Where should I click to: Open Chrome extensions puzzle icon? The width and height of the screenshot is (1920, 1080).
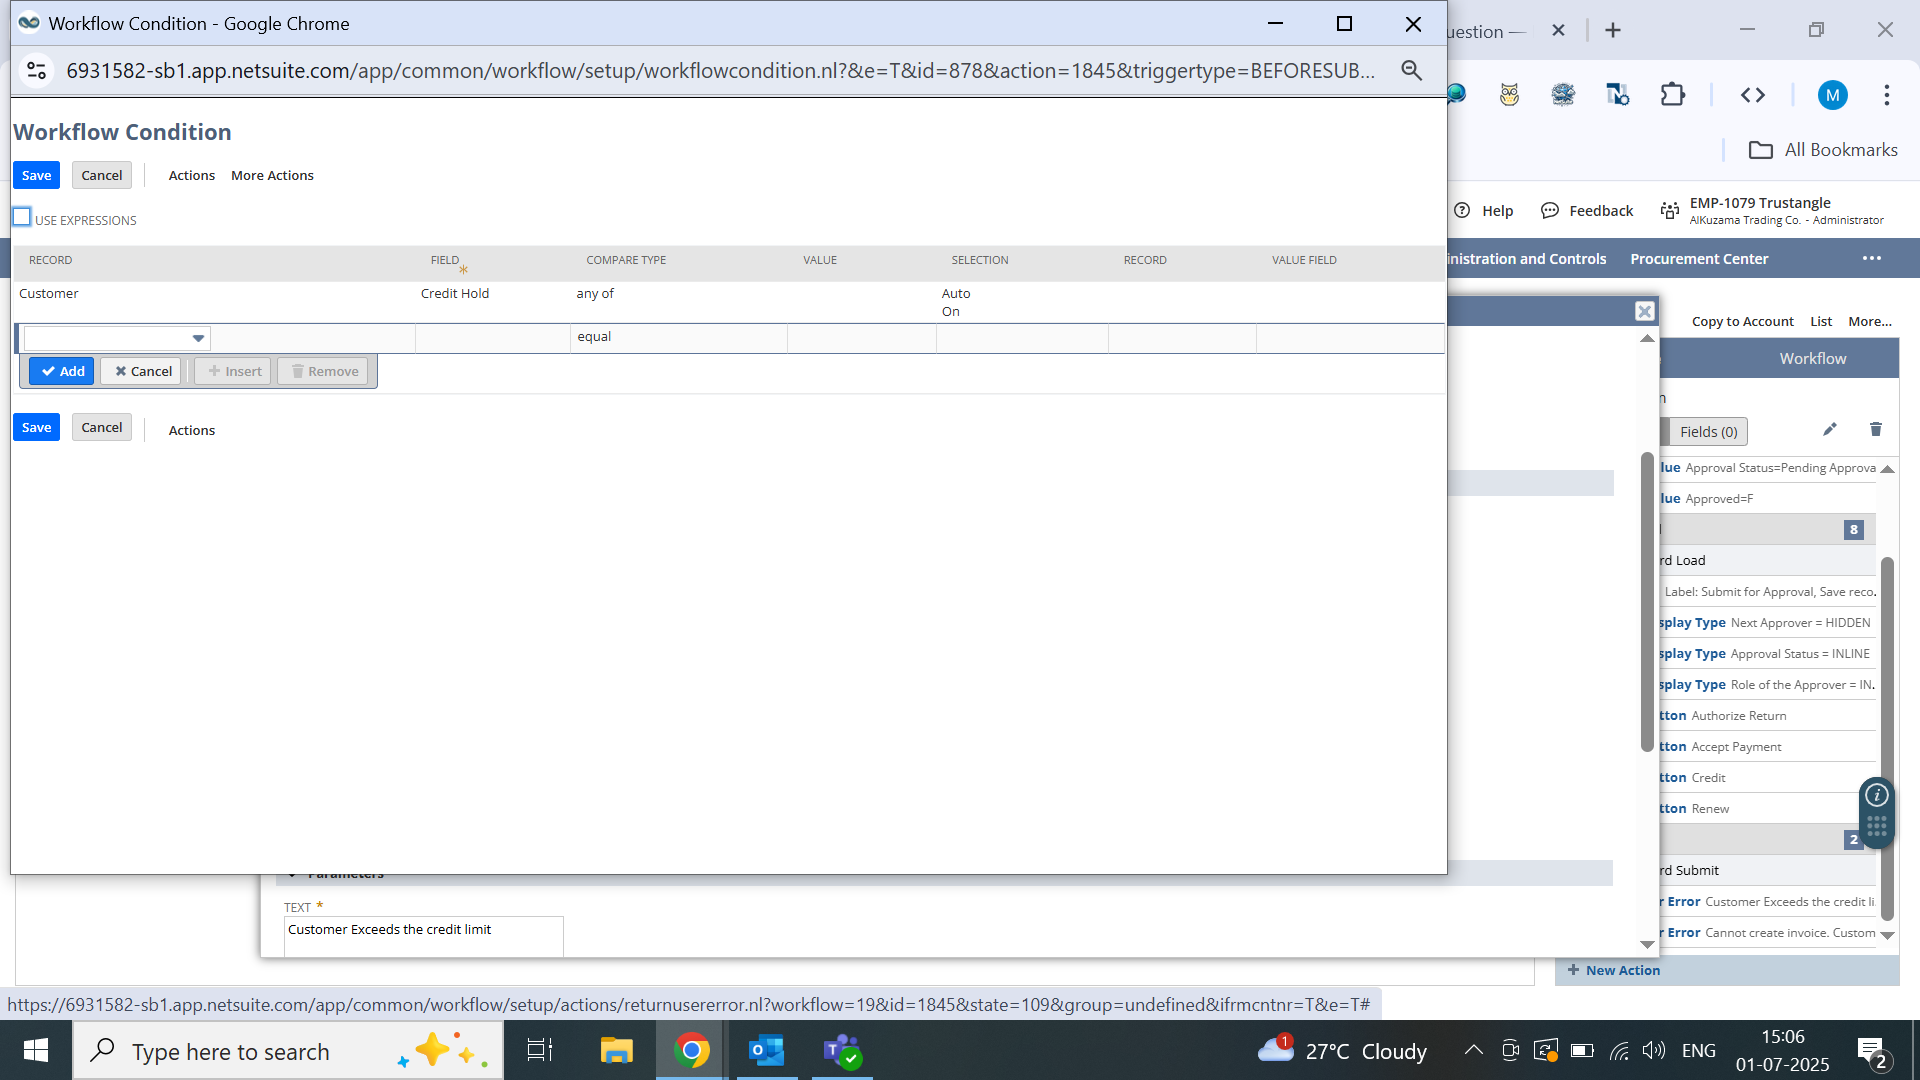[x=1673, y=95]
